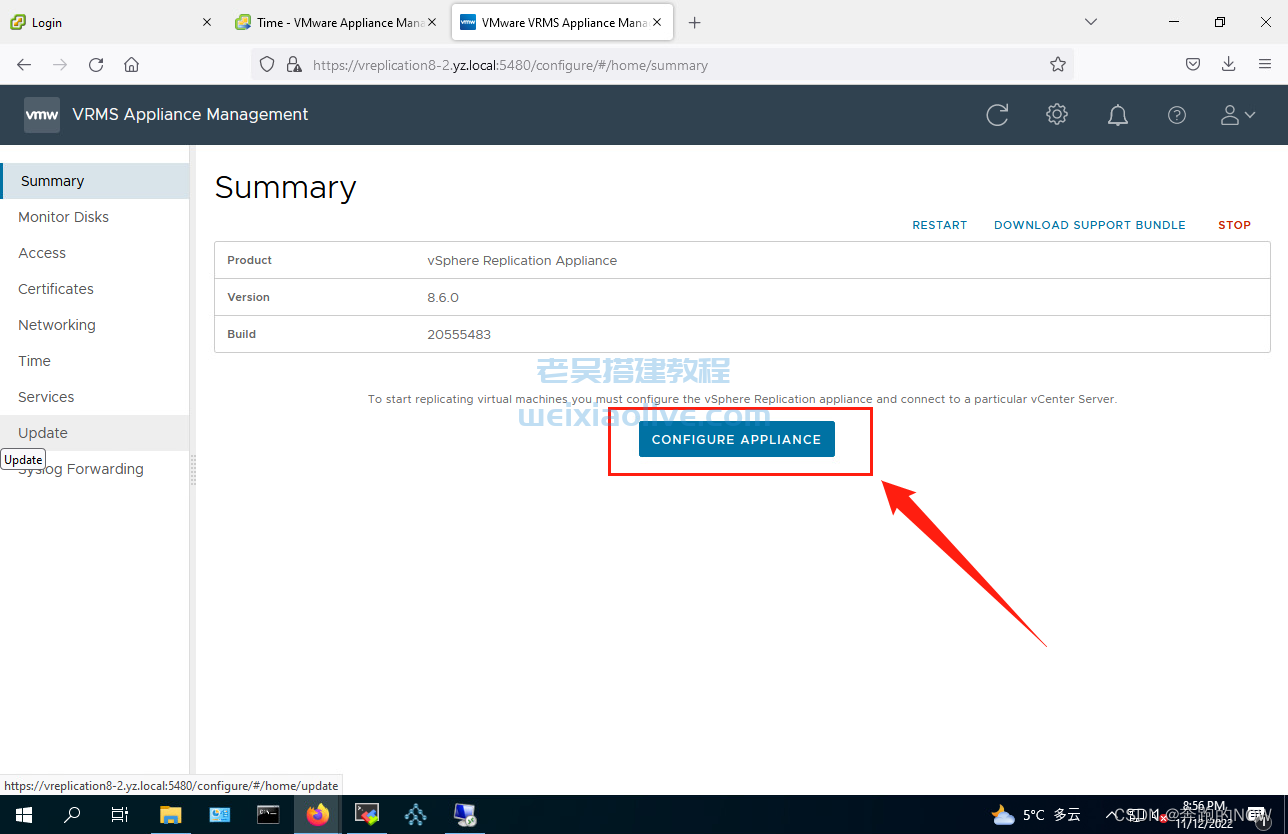Open Firefox application hamburger menu
Screen dimensions: 1288x834
[x=1264, y=65]
